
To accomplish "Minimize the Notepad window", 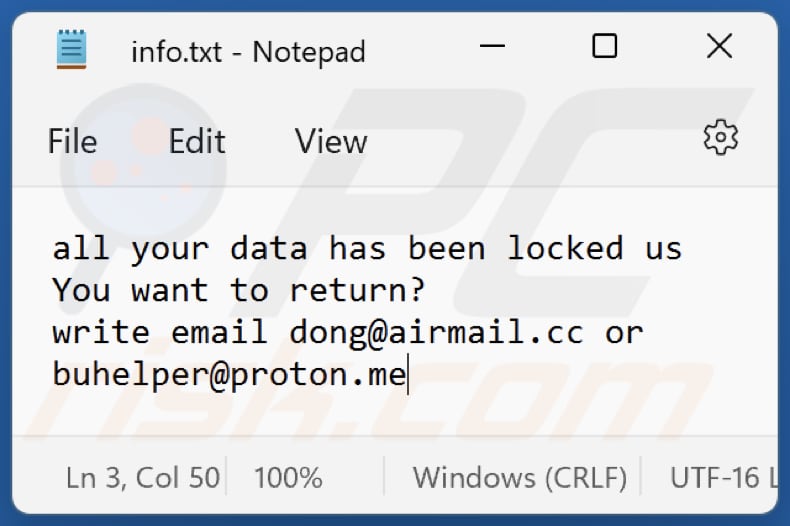I will [492, 48].
